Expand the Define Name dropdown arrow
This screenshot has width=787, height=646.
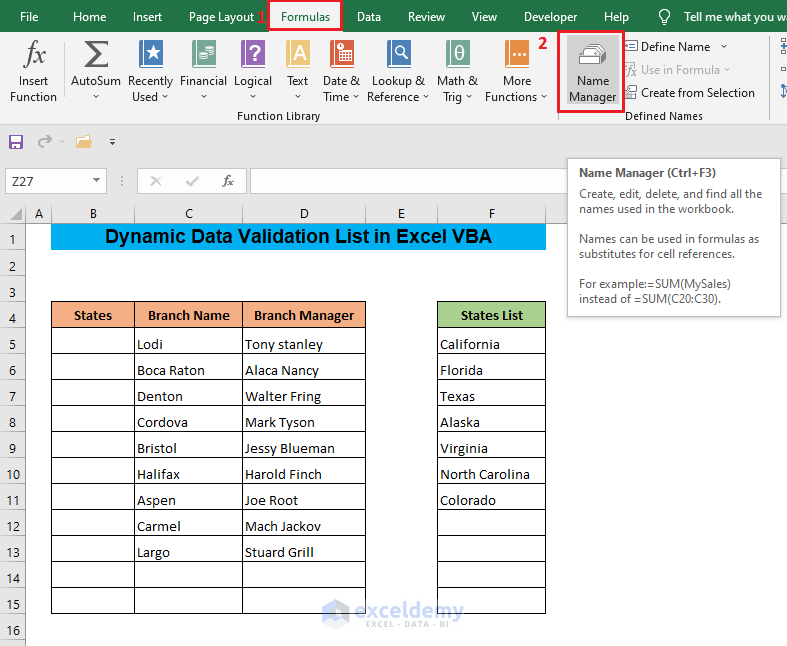[724, 47]
